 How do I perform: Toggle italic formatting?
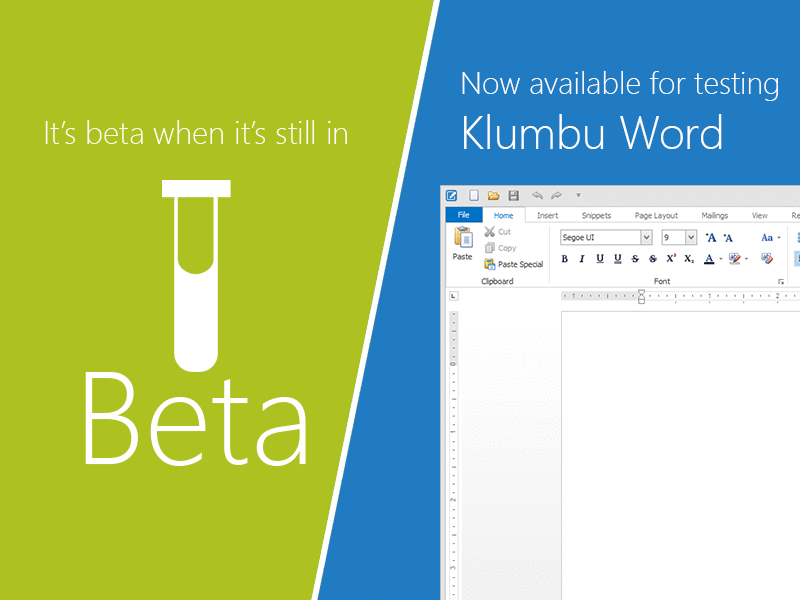pos(582,259)
